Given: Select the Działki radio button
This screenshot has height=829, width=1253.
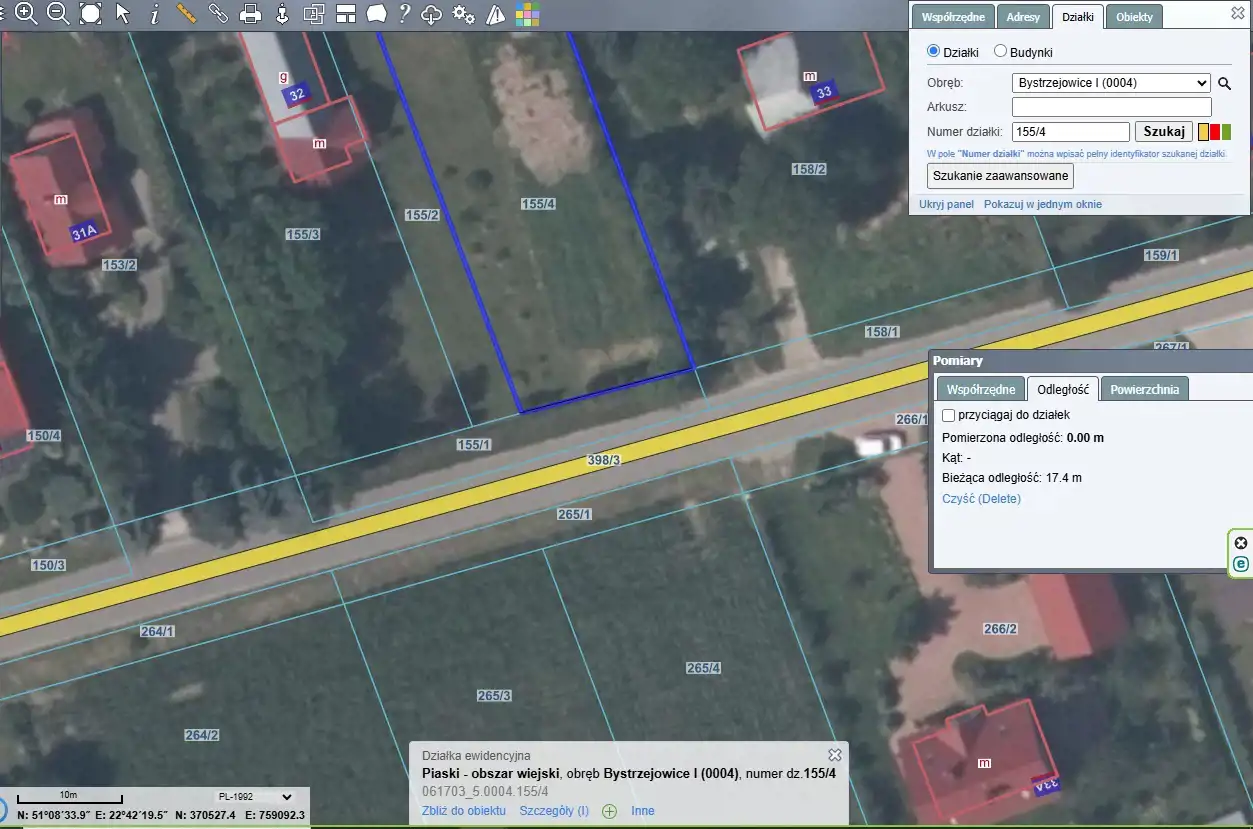Looking at the screenshot, I should point(934,51).
